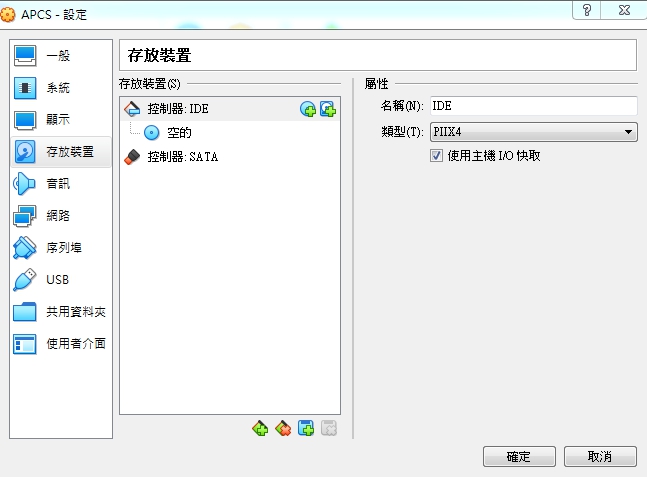Toggle the 使用主機 I/O 快取 checkbox
647x477 pixels.
436,156
